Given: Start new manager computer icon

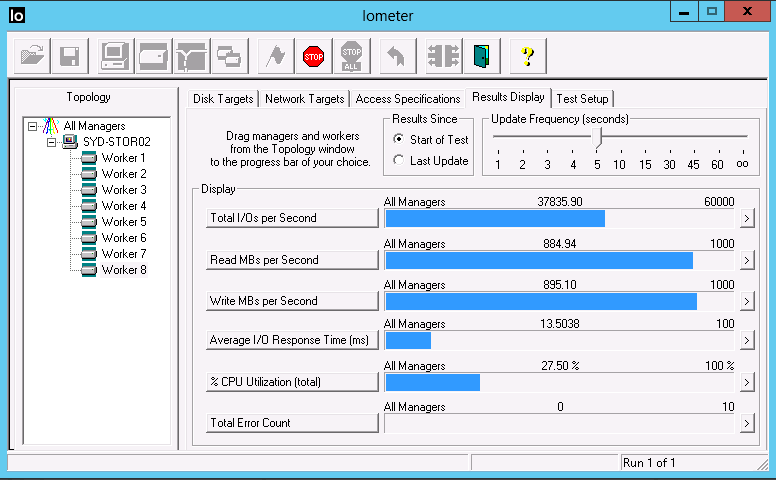Looking at the screenshot, I should (x=116, y=56).
